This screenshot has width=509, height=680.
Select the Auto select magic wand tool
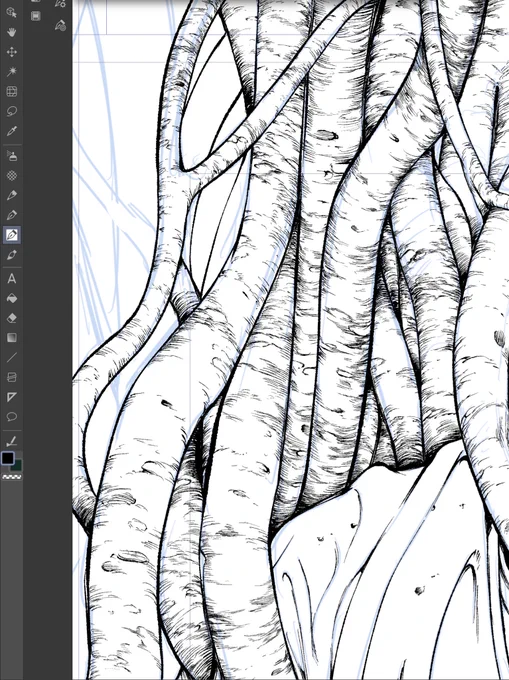coord(12,72)
